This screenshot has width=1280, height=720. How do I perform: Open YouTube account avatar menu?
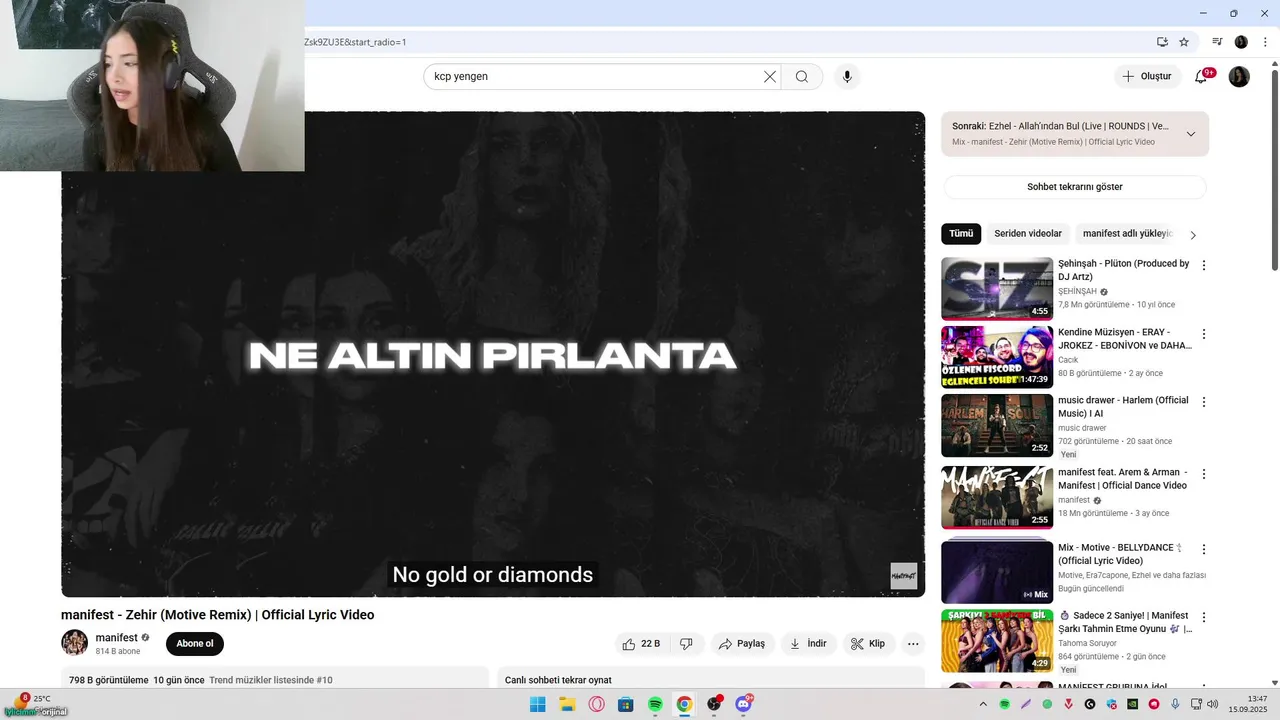coord(1239,76)
